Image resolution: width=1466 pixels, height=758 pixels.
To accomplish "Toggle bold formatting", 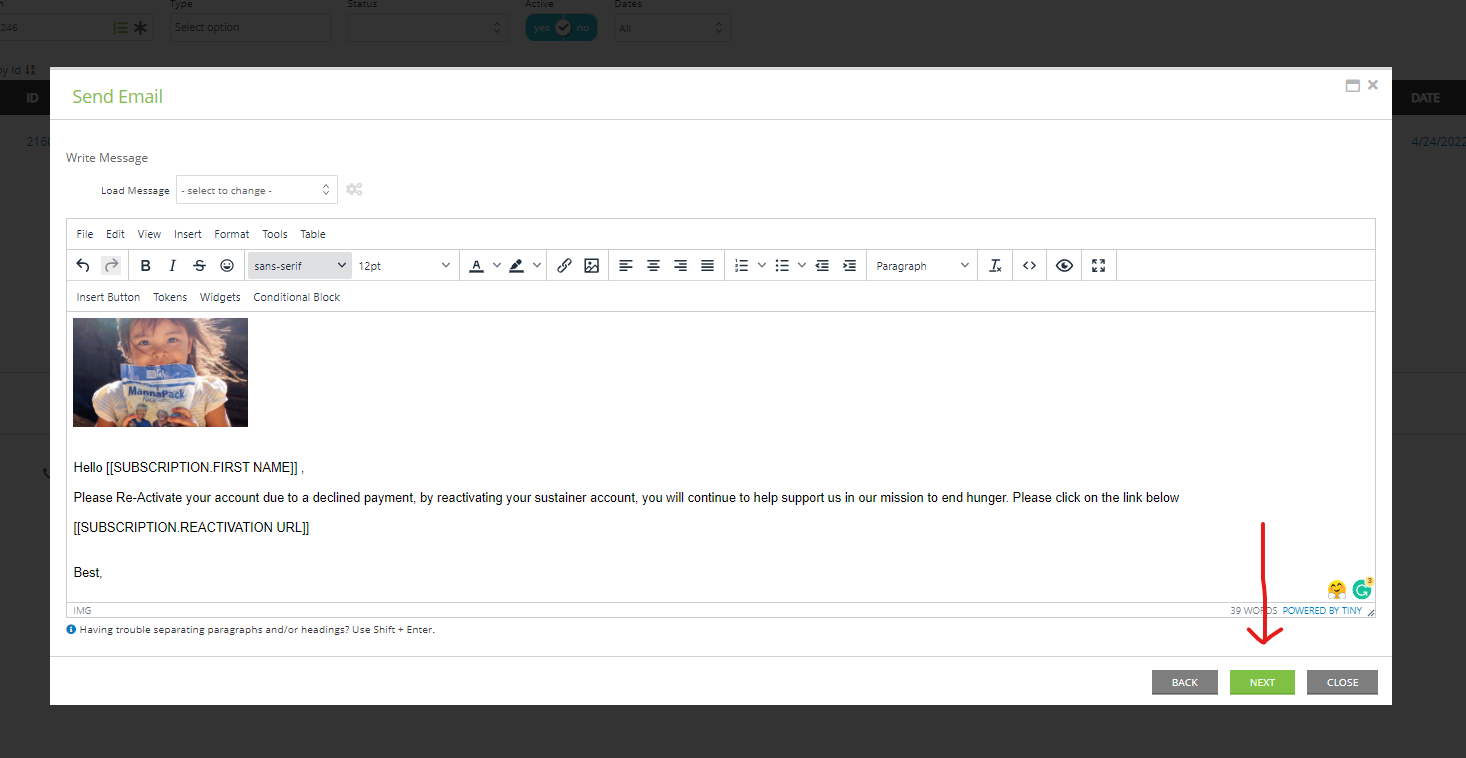I will (146, 266).
